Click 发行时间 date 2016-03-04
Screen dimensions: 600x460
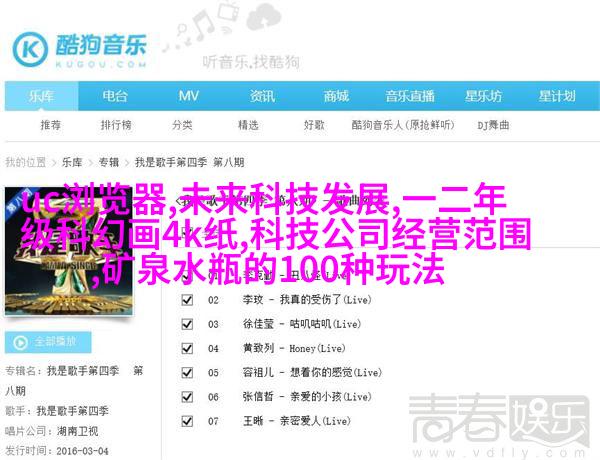coord(82,451)
